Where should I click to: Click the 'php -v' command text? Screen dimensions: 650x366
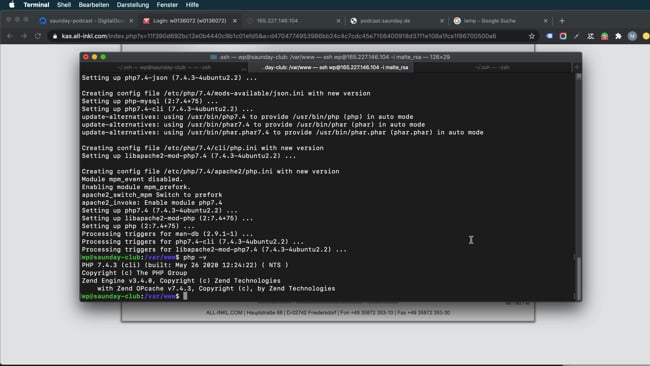tap(195, 257)
